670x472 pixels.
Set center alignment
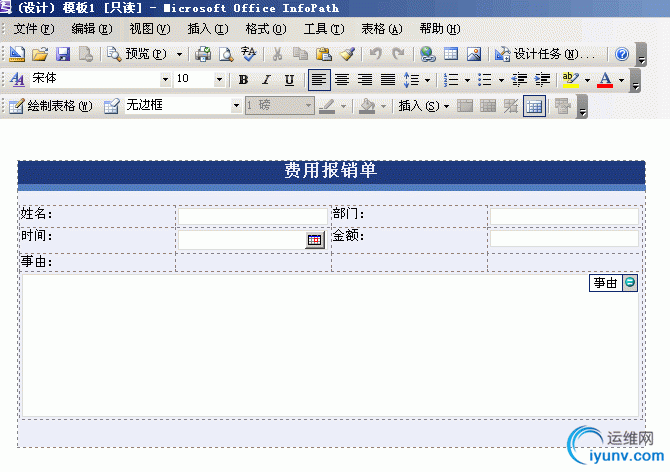tap(342, 80)
